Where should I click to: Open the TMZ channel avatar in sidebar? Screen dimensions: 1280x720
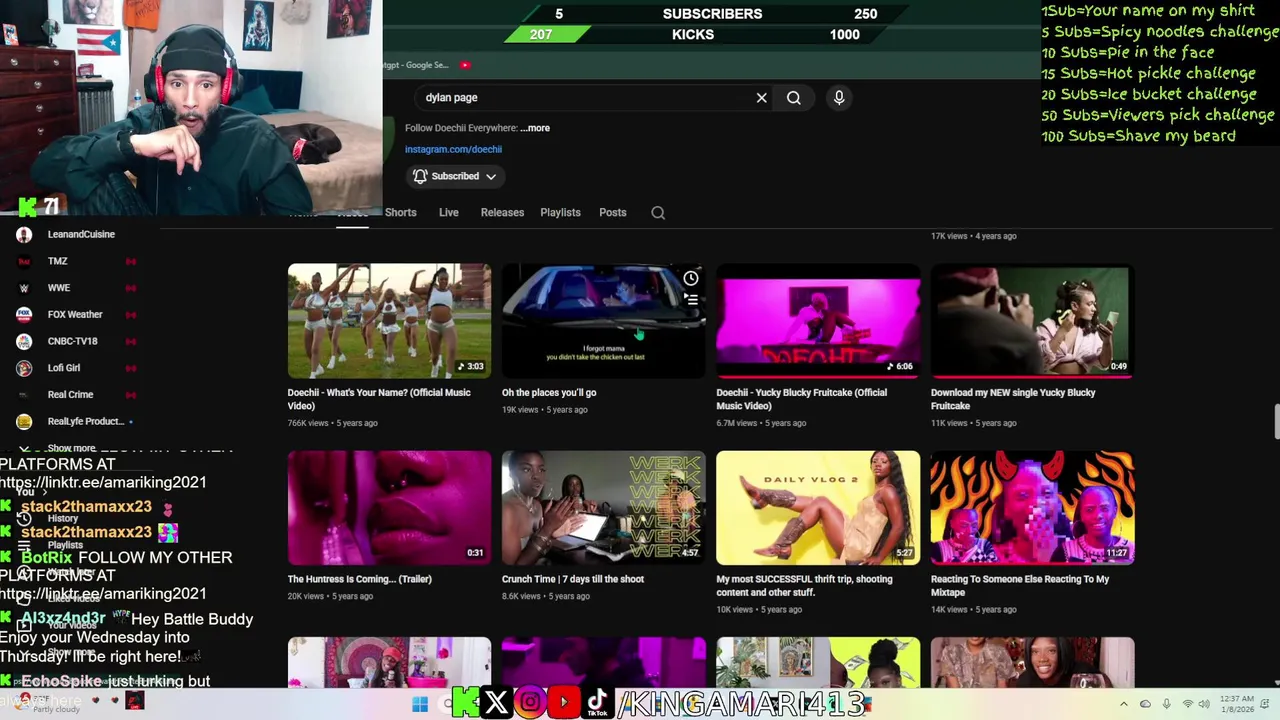click(x=24, y=261)
